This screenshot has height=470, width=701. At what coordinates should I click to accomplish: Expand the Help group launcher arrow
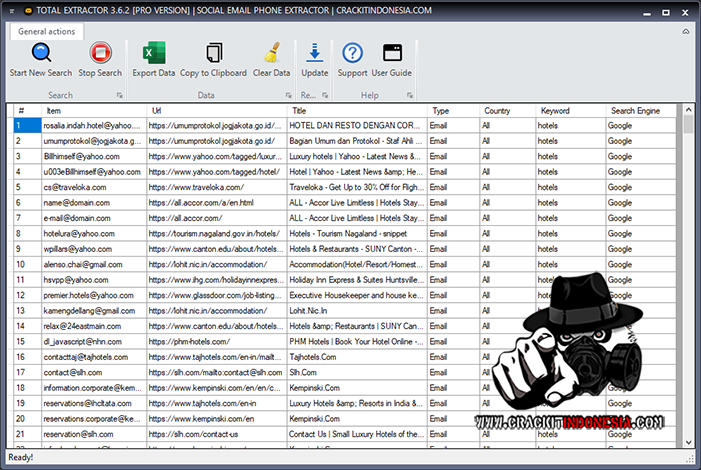410,96
